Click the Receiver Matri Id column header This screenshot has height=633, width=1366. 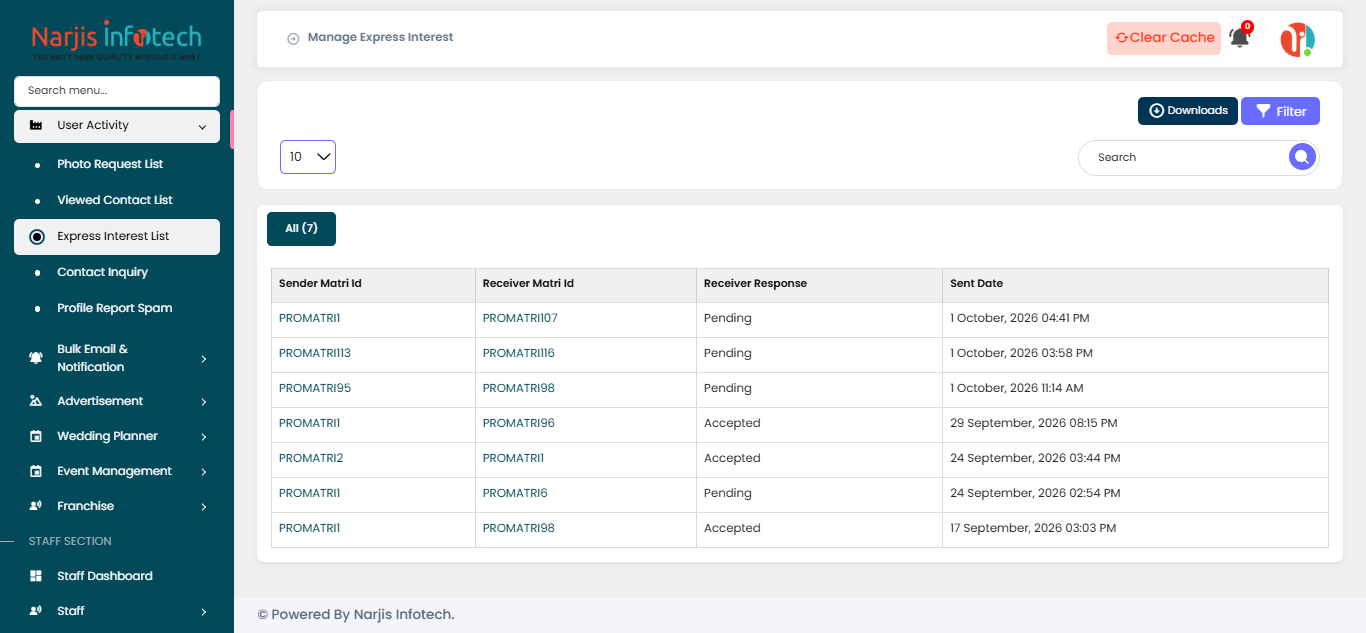click(x=586, y=285)
